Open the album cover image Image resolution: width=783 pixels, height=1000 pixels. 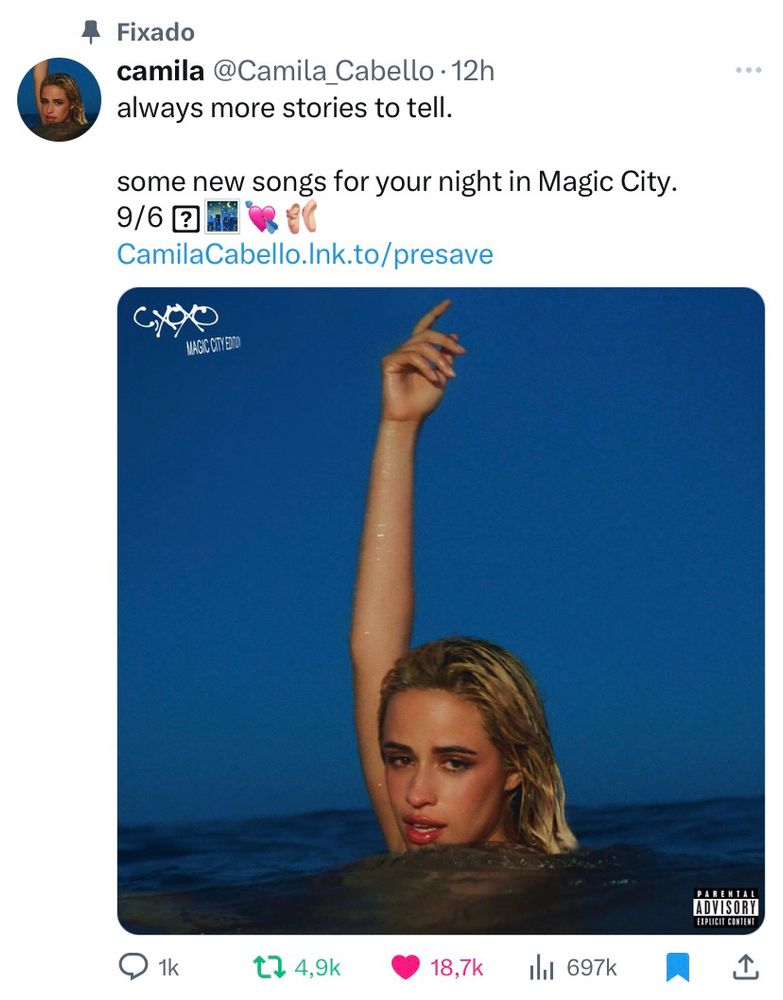tap(441, 610)
